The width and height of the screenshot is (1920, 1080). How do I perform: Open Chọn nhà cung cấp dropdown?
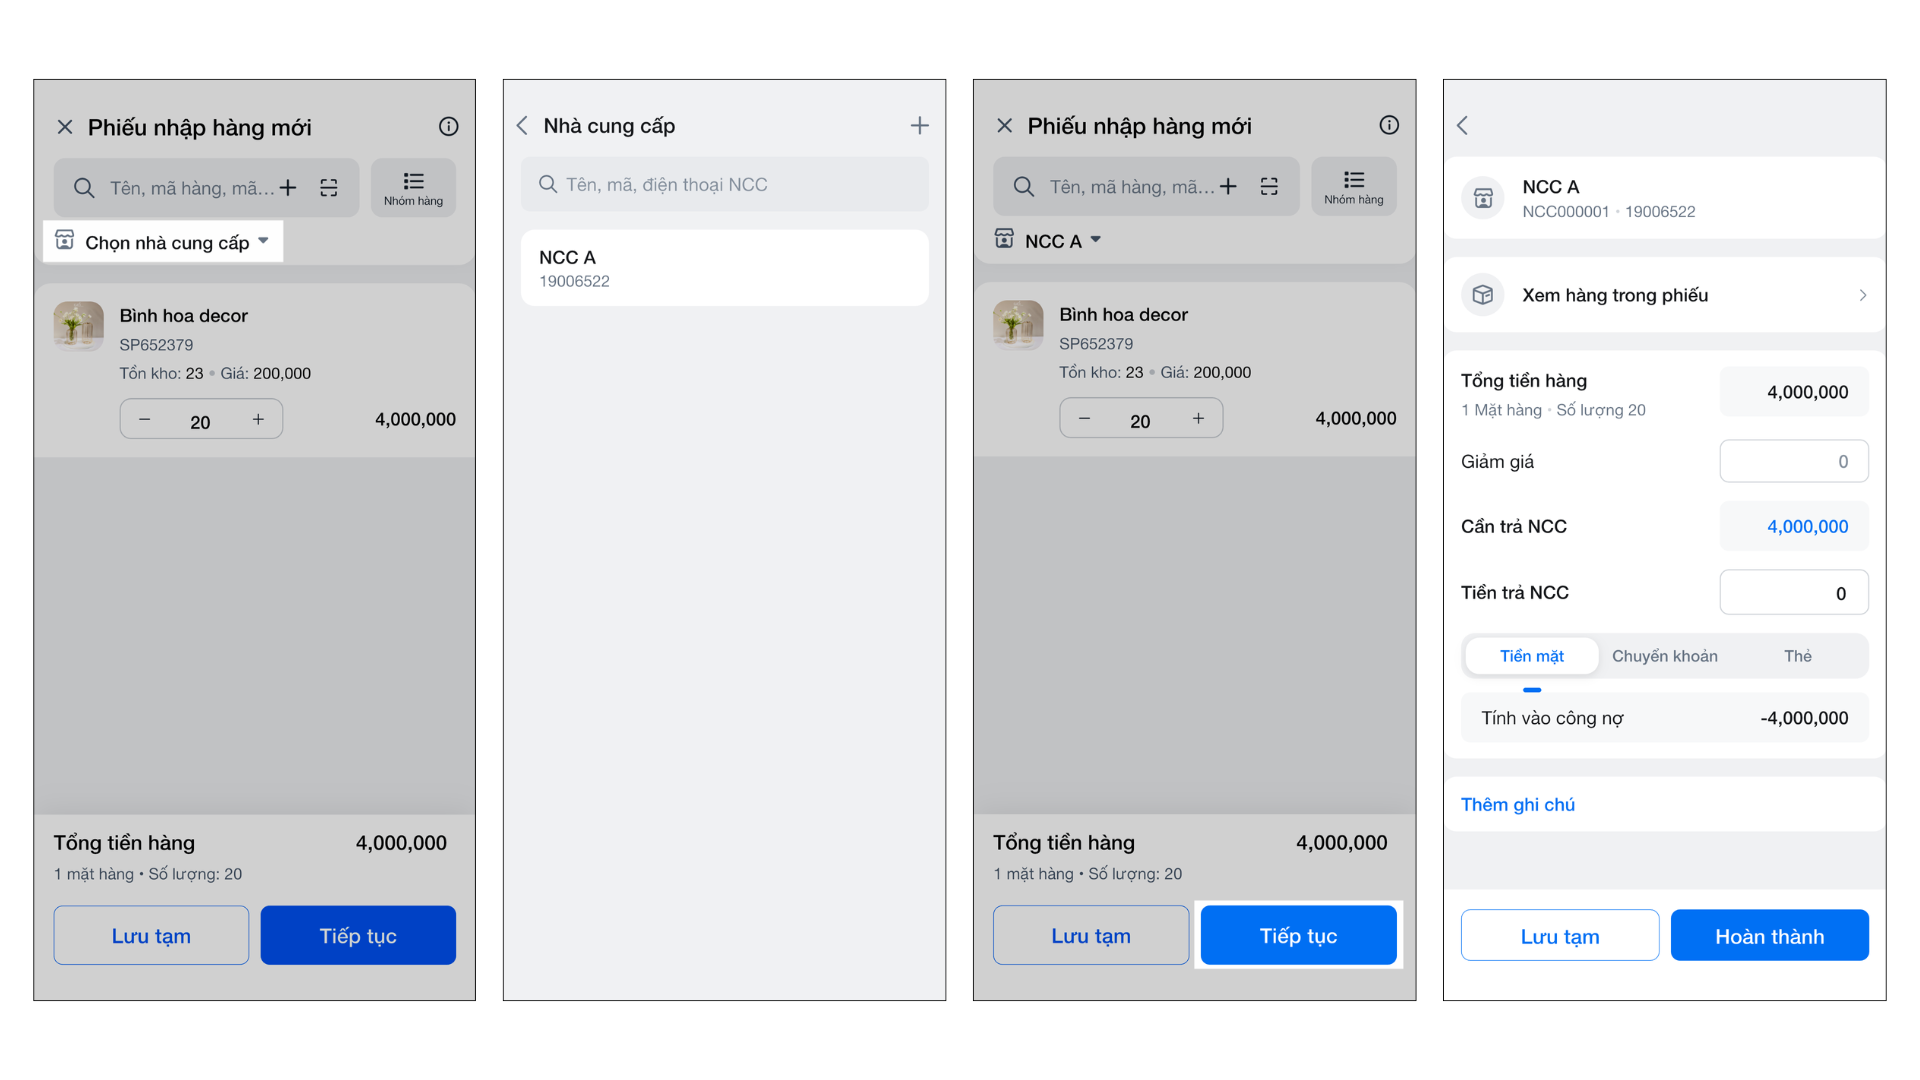[x=165, y=242]
